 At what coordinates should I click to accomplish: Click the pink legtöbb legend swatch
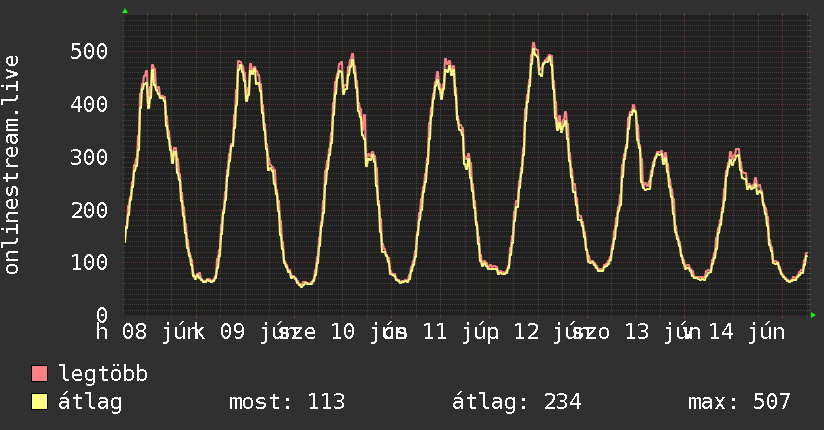click(39, 374)
